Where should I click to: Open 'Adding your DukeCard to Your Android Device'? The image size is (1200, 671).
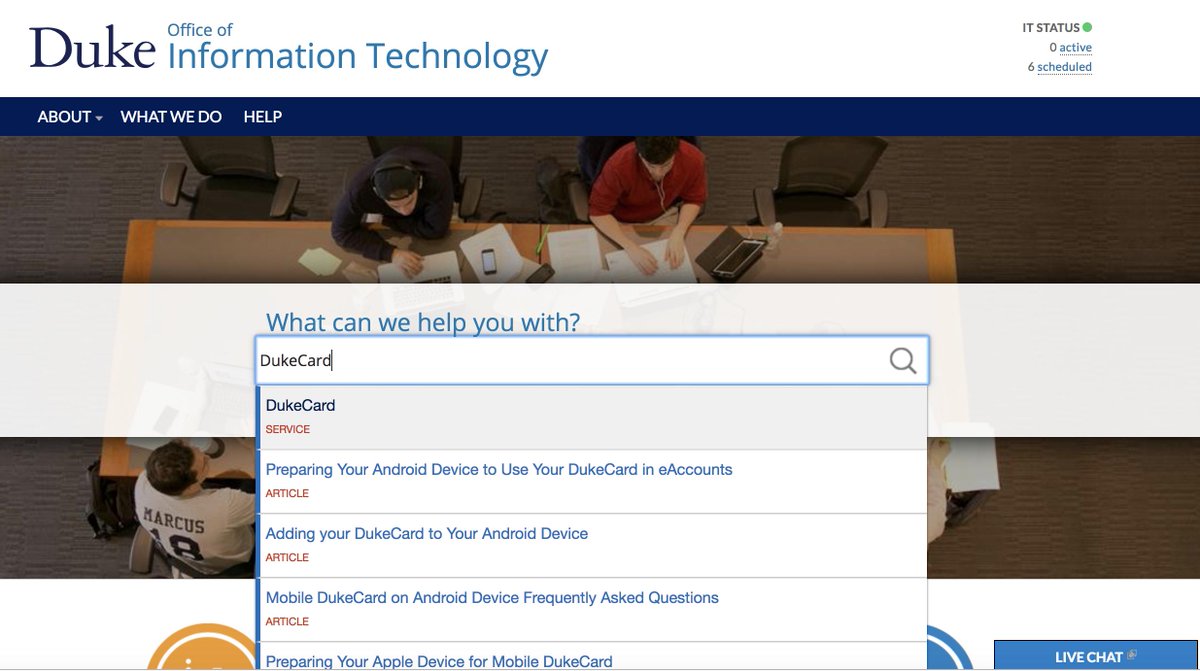426,533
